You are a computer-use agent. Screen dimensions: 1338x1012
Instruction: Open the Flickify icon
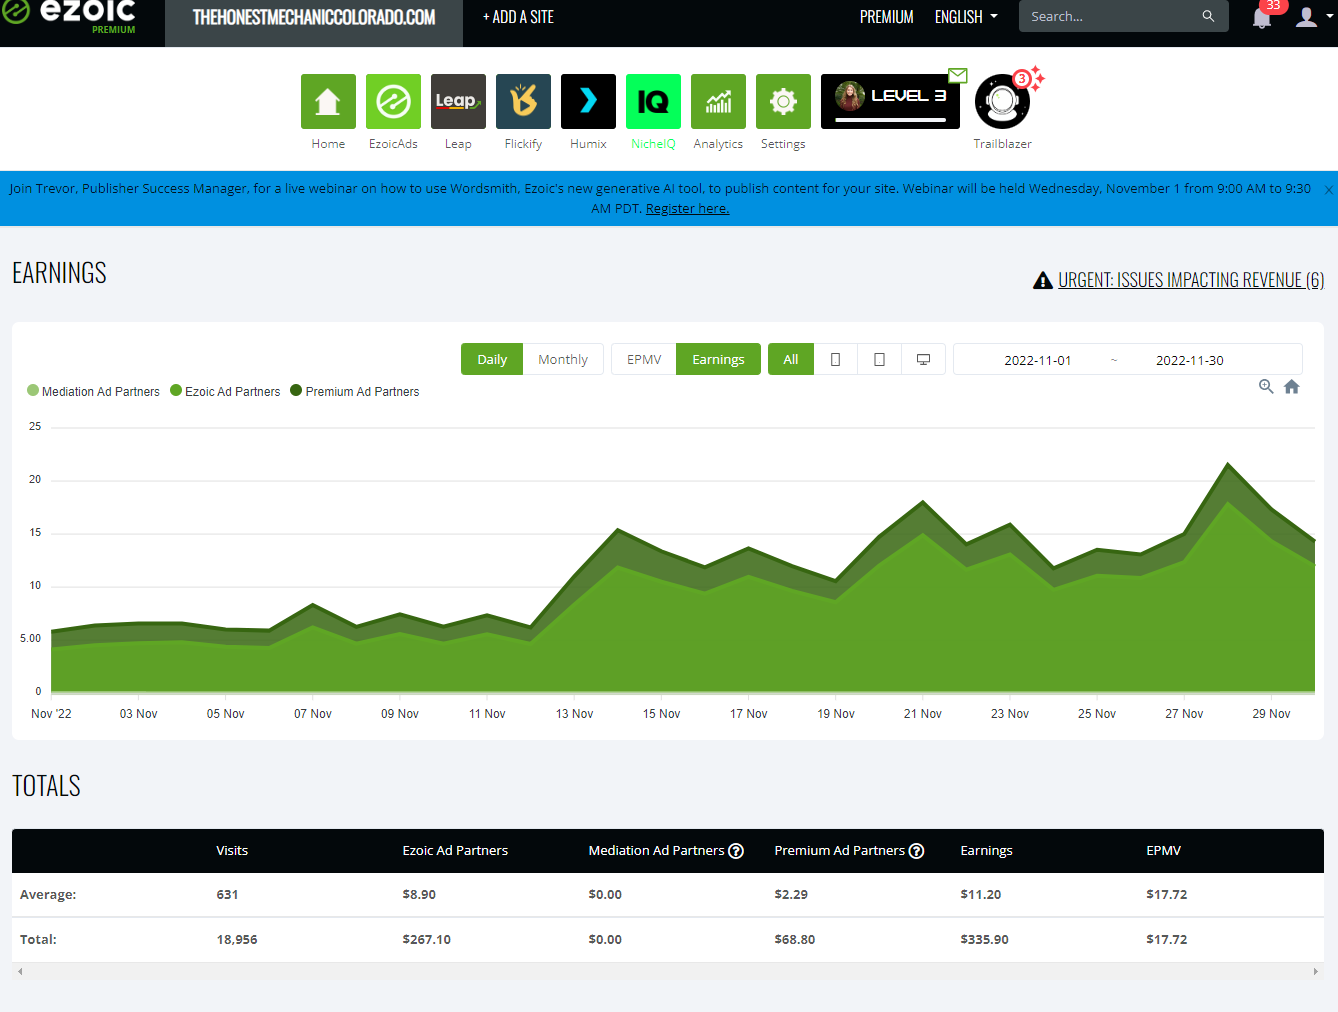(x=523, y=101)
